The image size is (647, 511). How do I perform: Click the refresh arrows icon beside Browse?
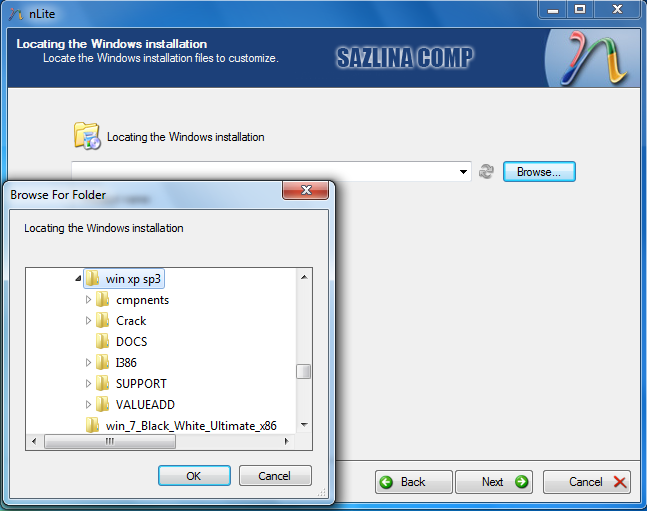tap(486, 171)
